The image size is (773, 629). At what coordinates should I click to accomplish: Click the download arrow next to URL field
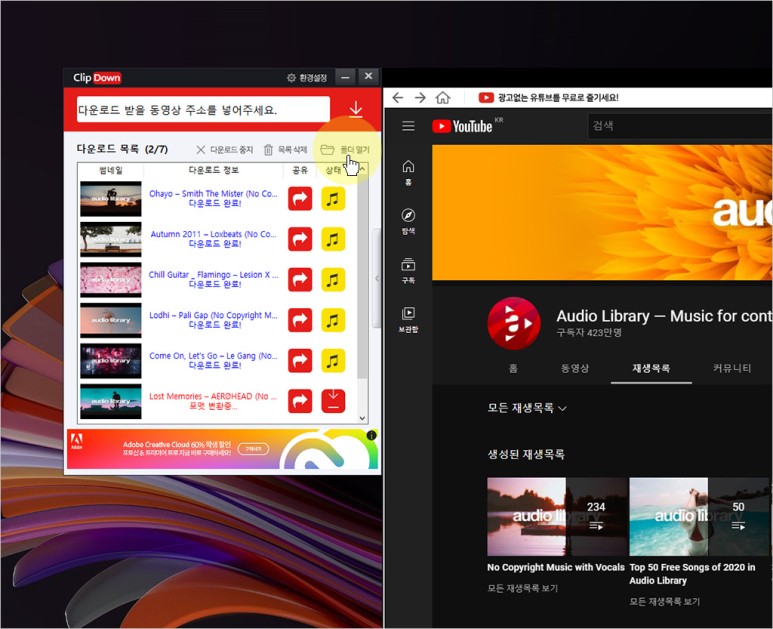(355, 109)
